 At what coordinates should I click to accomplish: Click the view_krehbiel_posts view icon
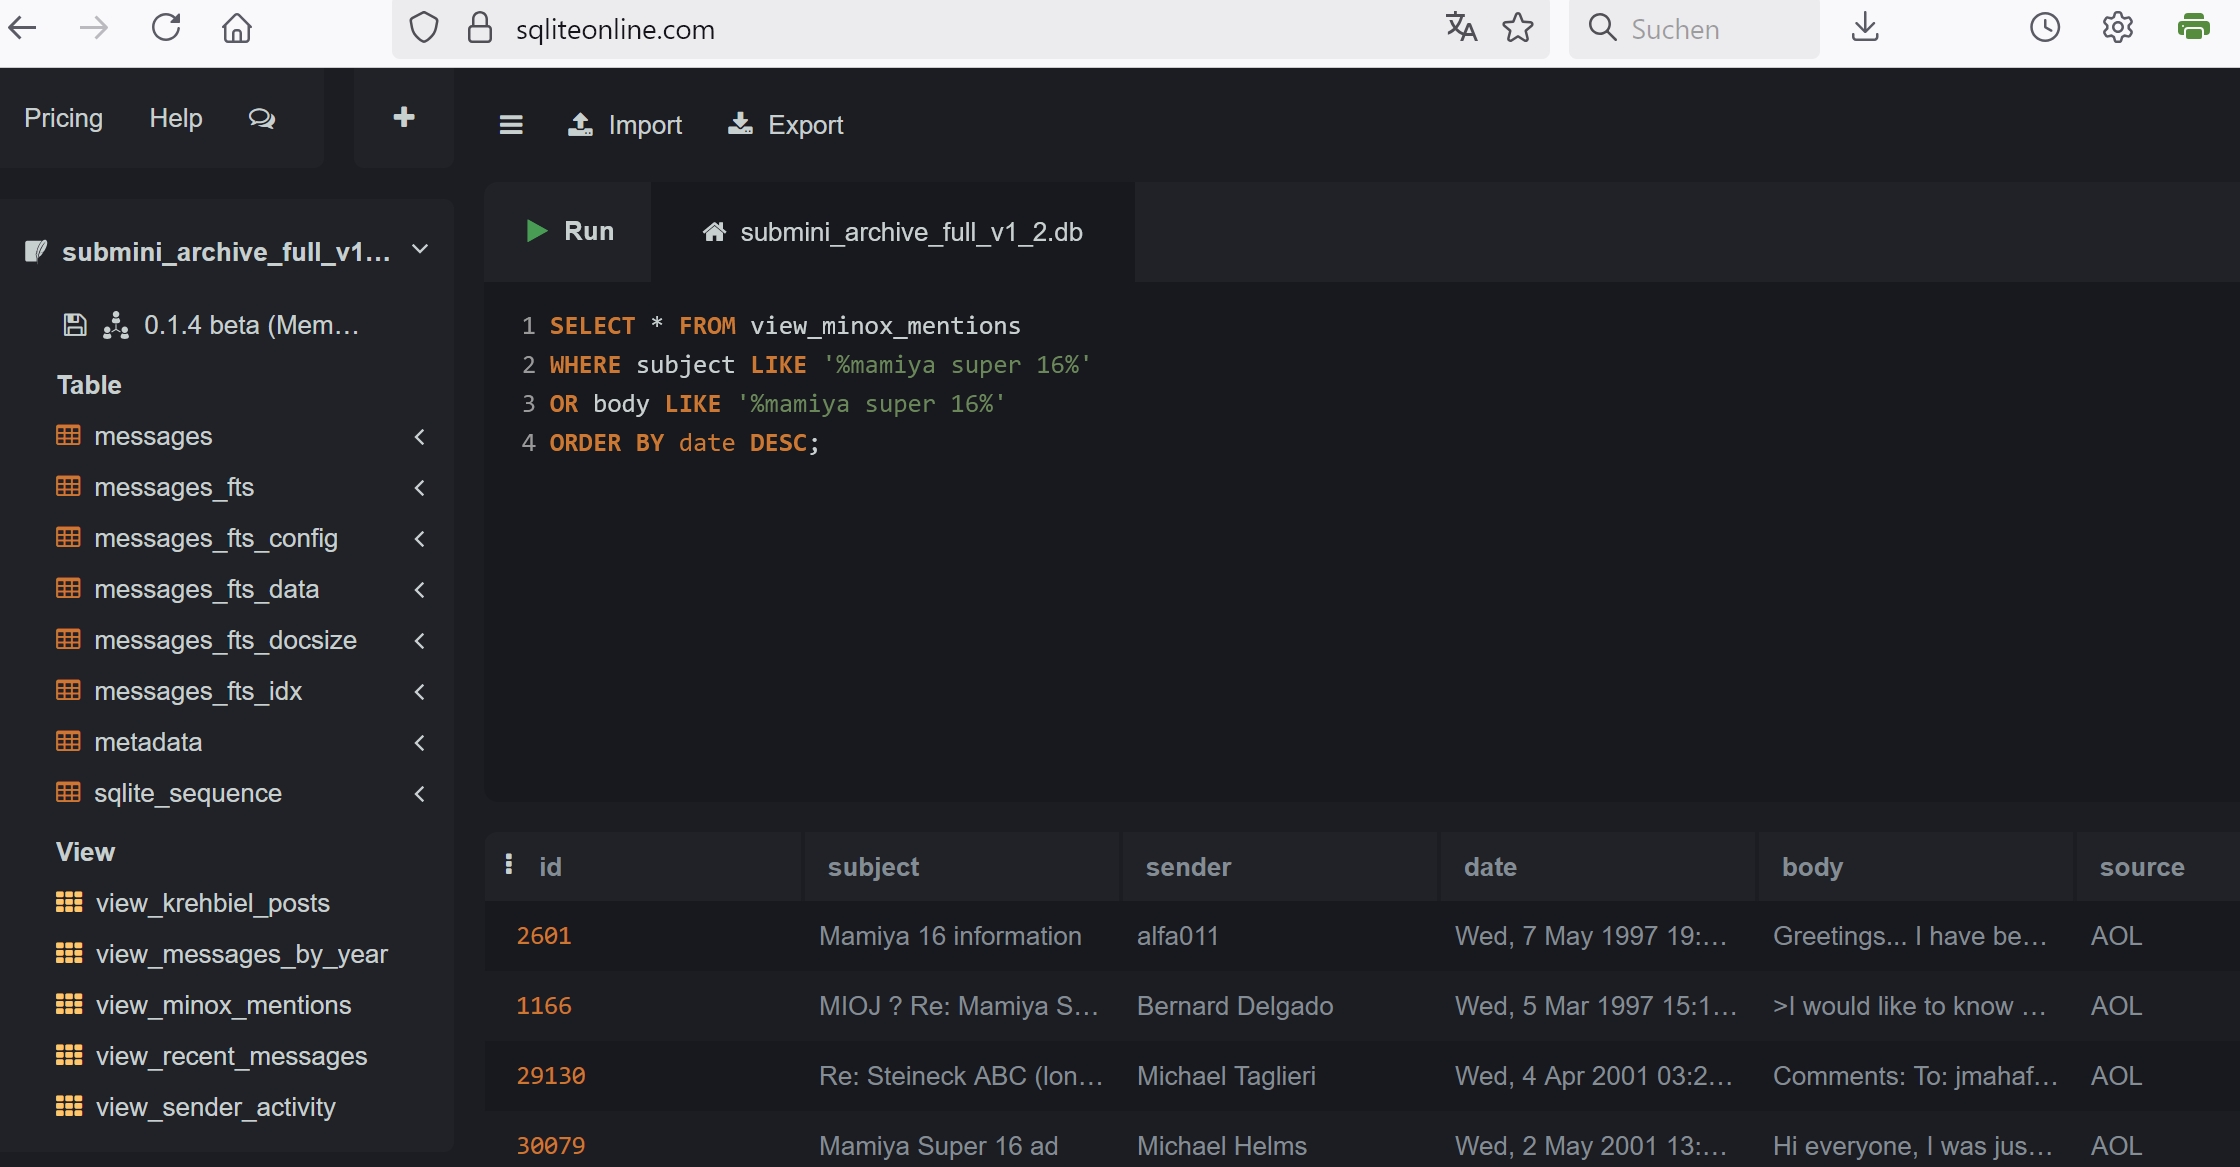point(69,902)
